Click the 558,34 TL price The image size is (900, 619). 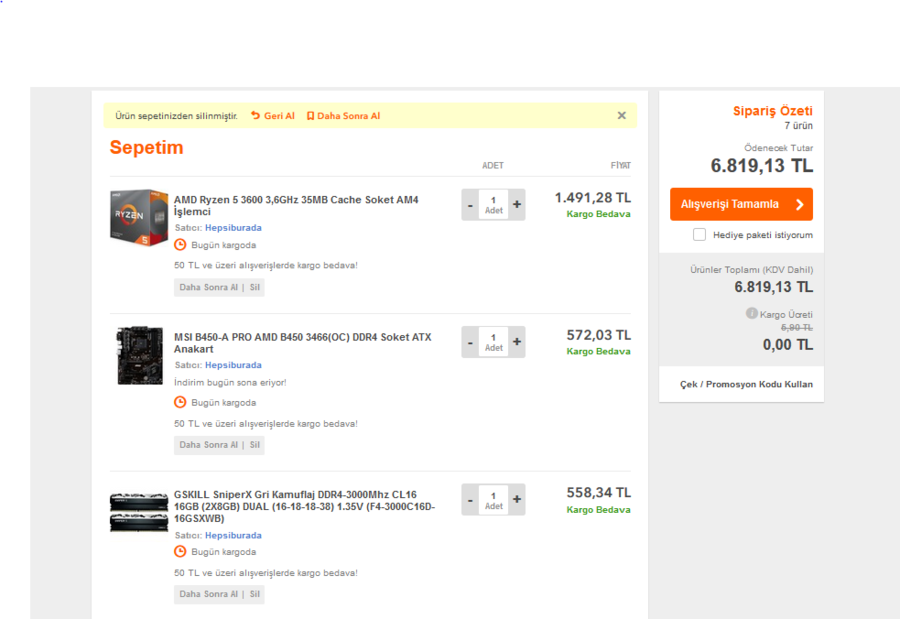click(x=599, y=493)
